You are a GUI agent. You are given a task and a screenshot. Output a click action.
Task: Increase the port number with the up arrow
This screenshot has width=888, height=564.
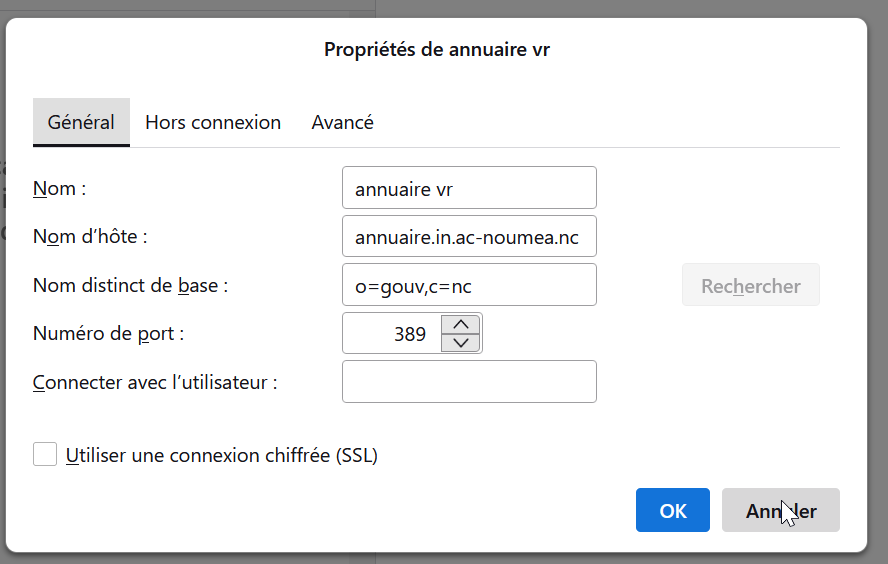460,324
